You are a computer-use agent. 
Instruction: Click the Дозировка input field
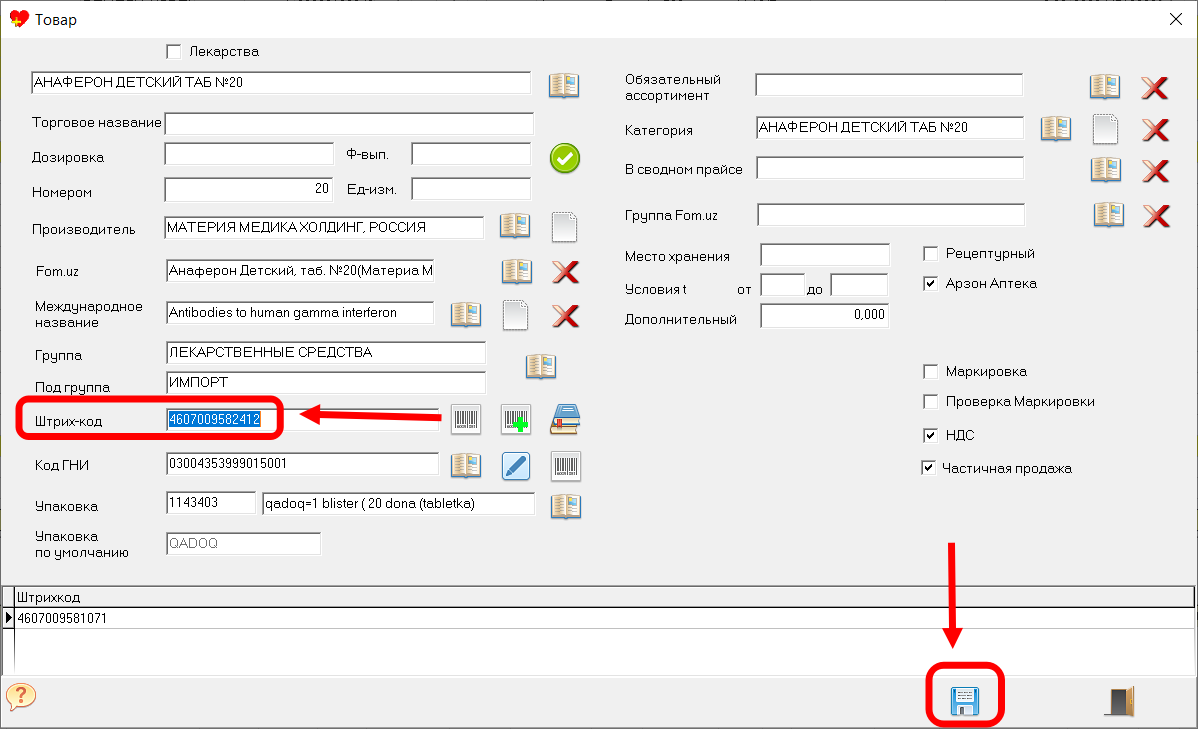pos(249,154)
